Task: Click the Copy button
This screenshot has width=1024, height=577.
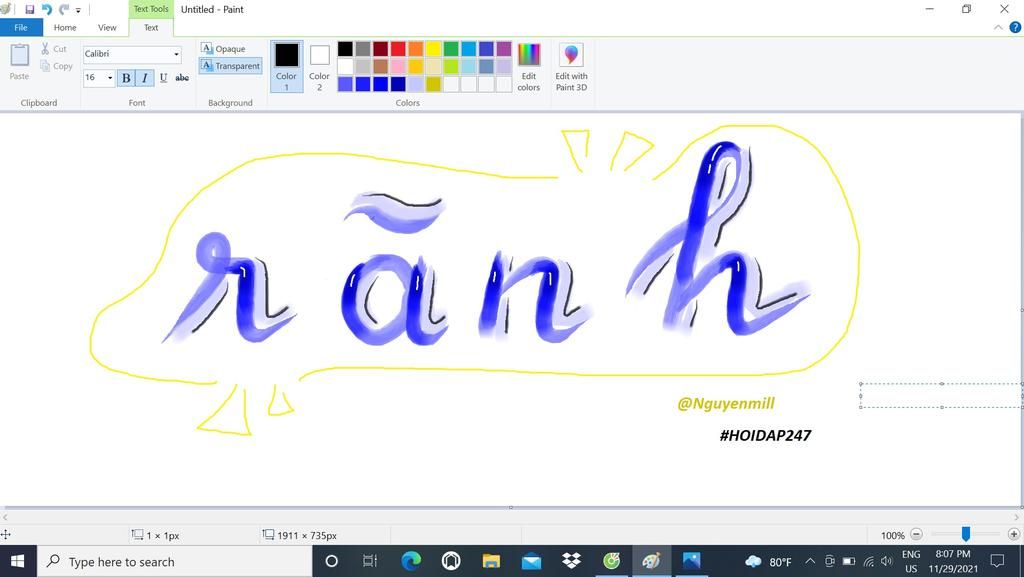Action: click(x=56, y=66)
